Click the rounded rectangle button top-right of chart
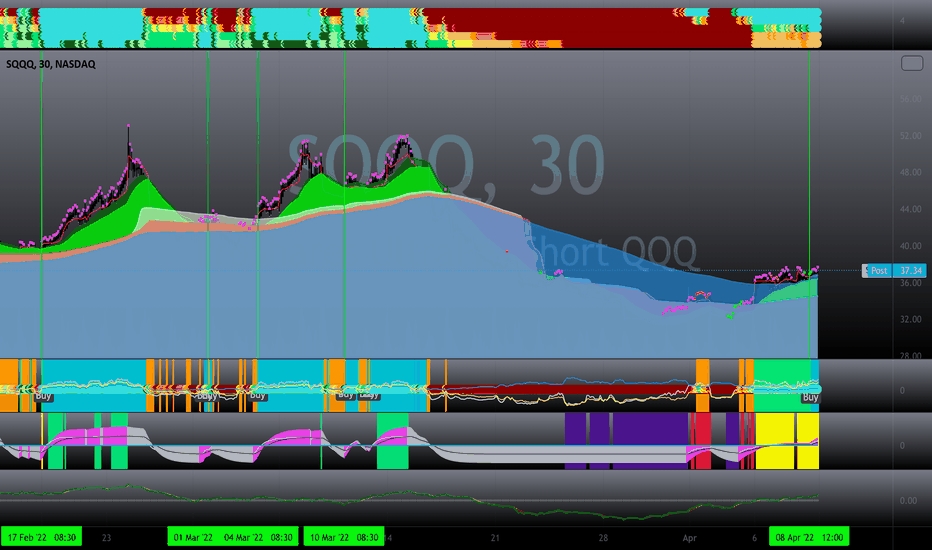This screenshot has width=932, height=550. [x=912, y=63]
